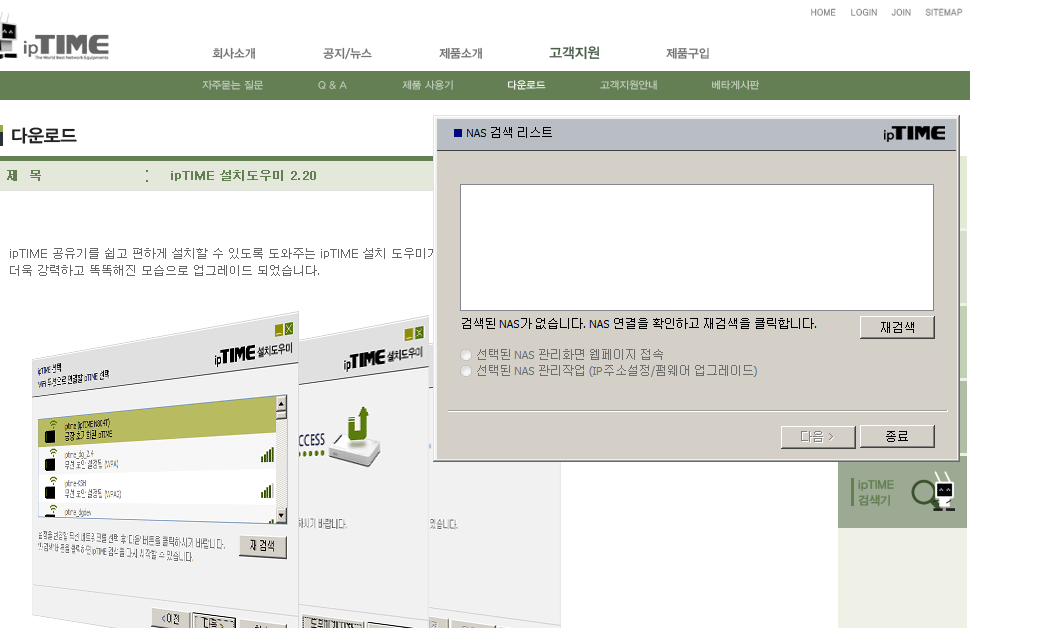The height and width of the screenshot is (628, 1059).
Task: Open the 회사소개 menu
Action: [x=234, y=53]
